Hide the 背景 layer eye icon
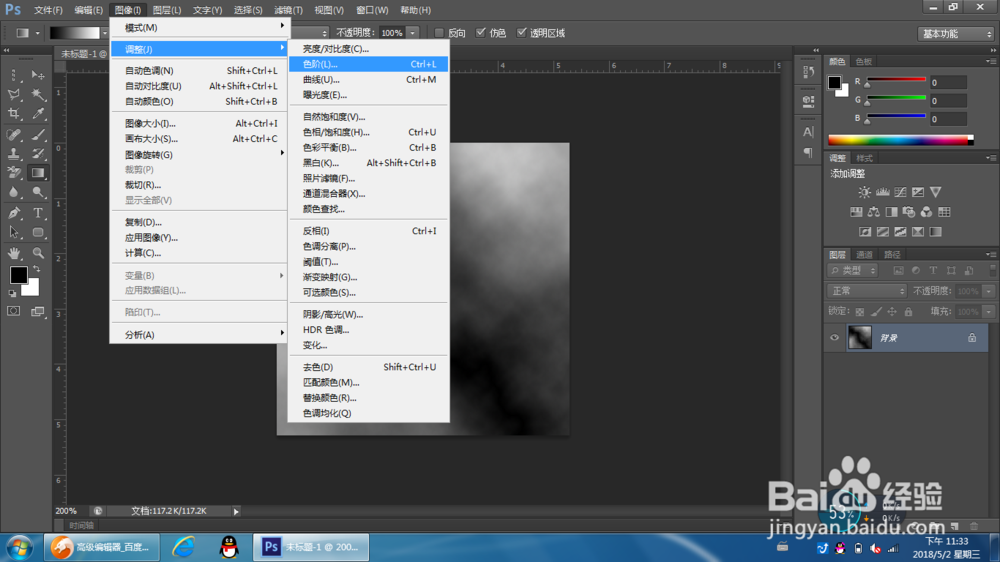 point(834,337)
